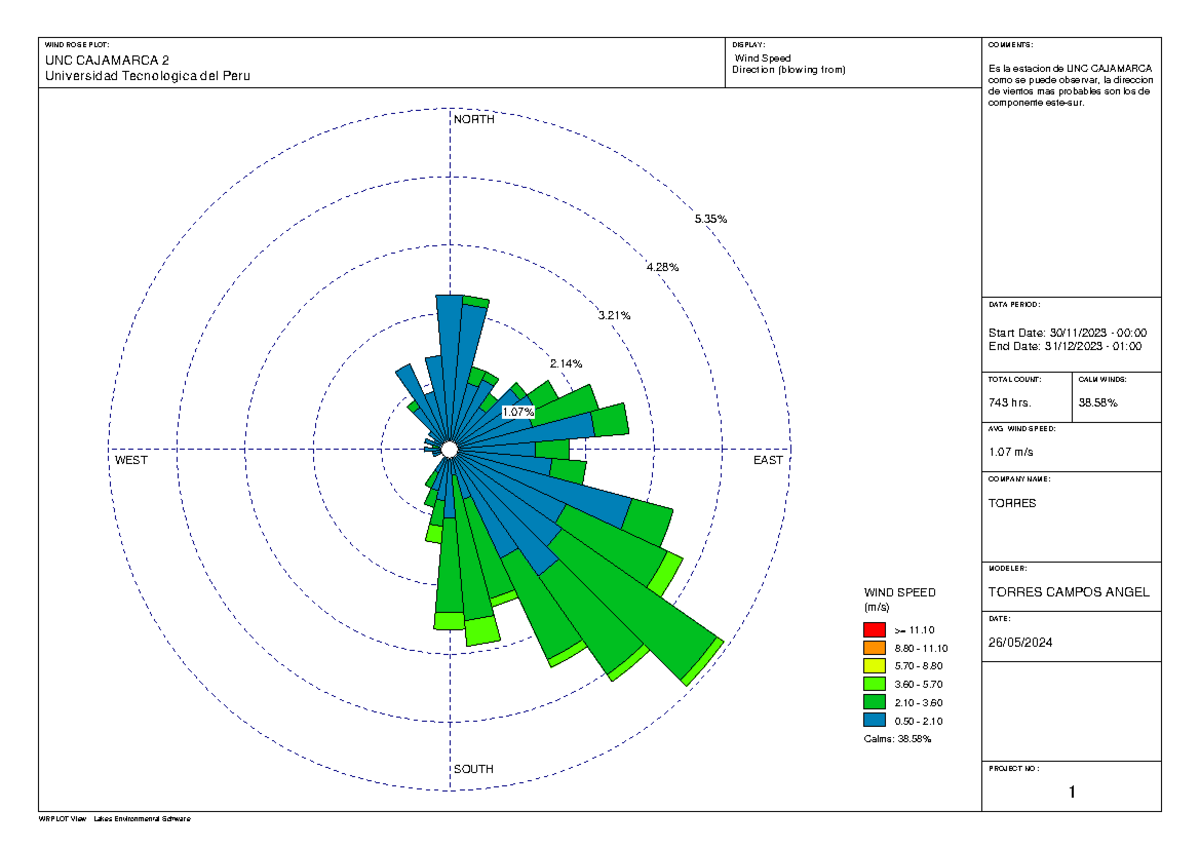Click the Calms: 38.58% legend label
Image resolution: width=1200 pixels, height=849 pixels.
click(896, 740)
